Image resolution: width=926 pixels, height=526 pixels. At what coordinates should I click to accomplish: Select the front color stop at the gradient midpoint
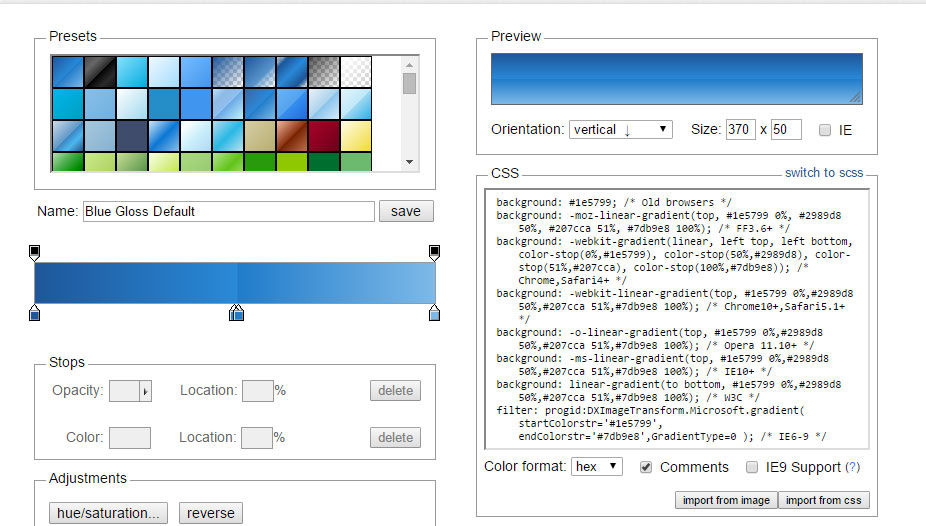tap(238, 313)
